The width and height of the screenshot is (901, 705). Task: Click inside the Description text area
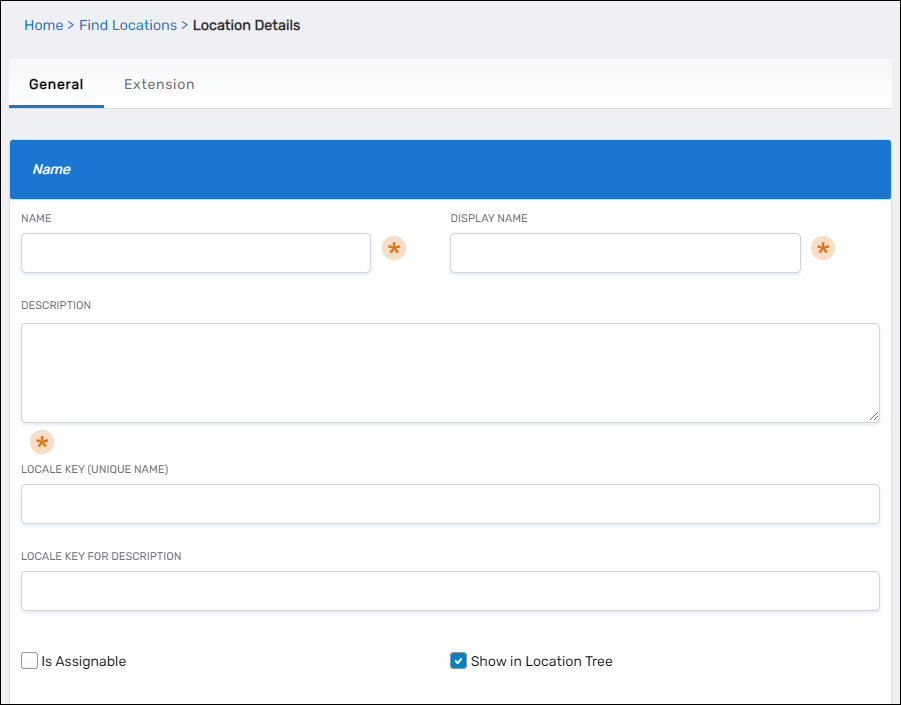pyautogui.click(x=450, y=372)
